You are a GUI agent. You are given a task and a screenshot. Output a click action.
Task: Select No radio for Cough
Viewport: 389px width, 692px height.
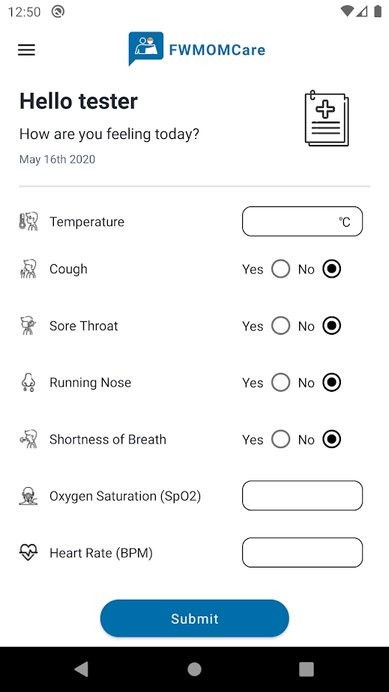tap(332, 269)
